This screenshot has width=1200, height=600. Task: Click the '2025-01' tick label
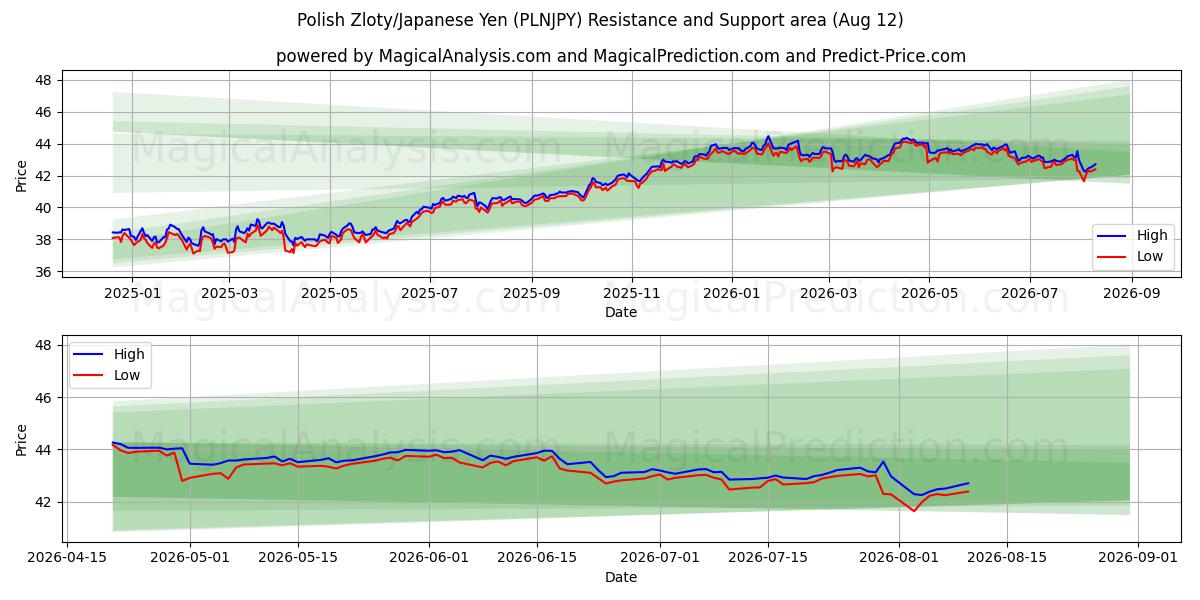point(131,294)
